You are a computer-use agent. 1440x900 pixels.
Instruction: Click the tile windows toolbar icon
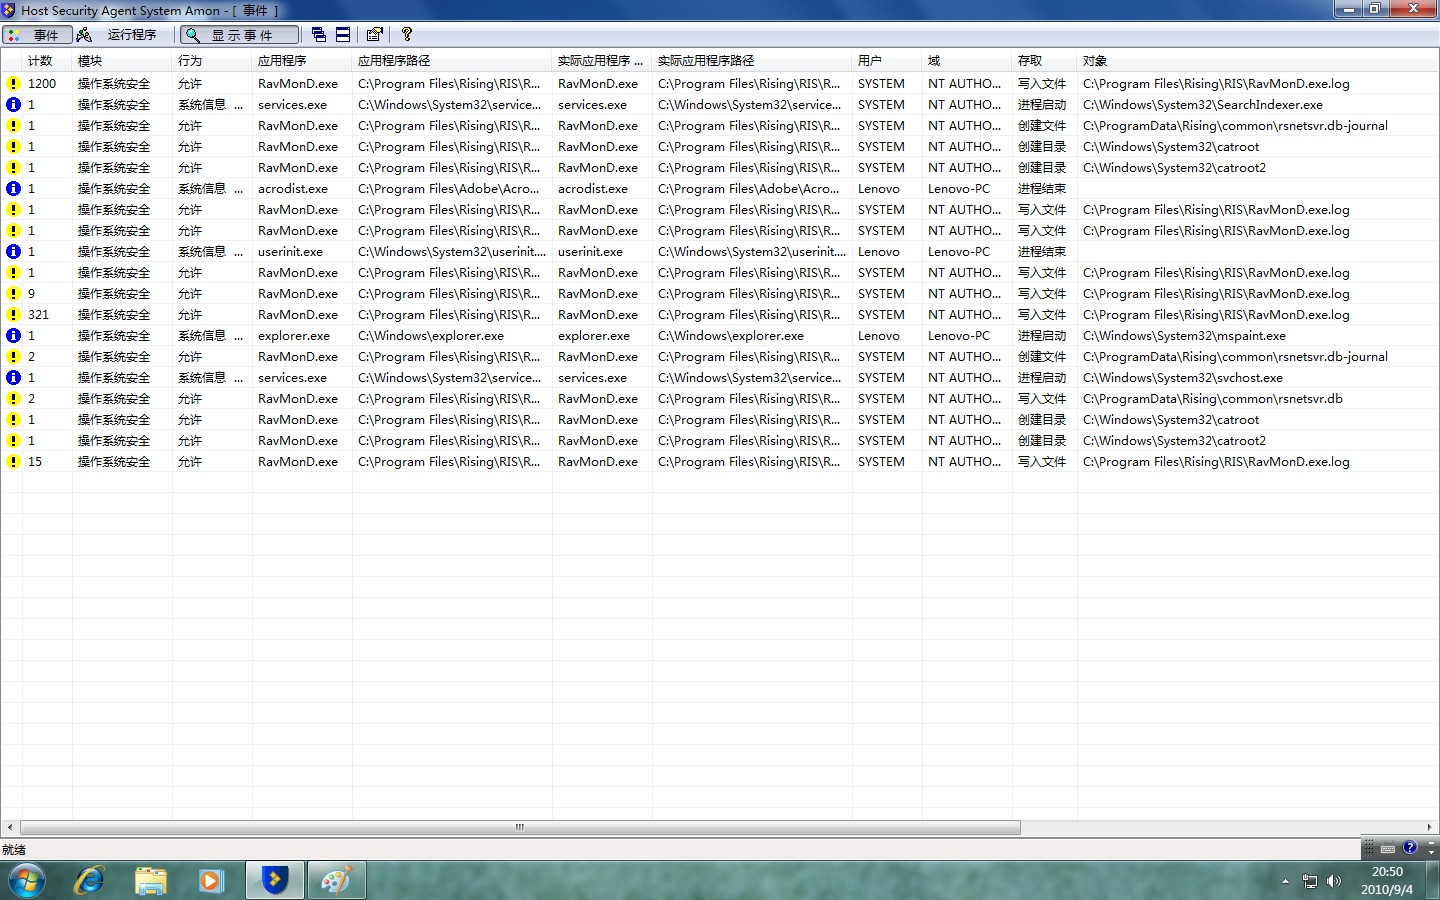tap(343, 35)
